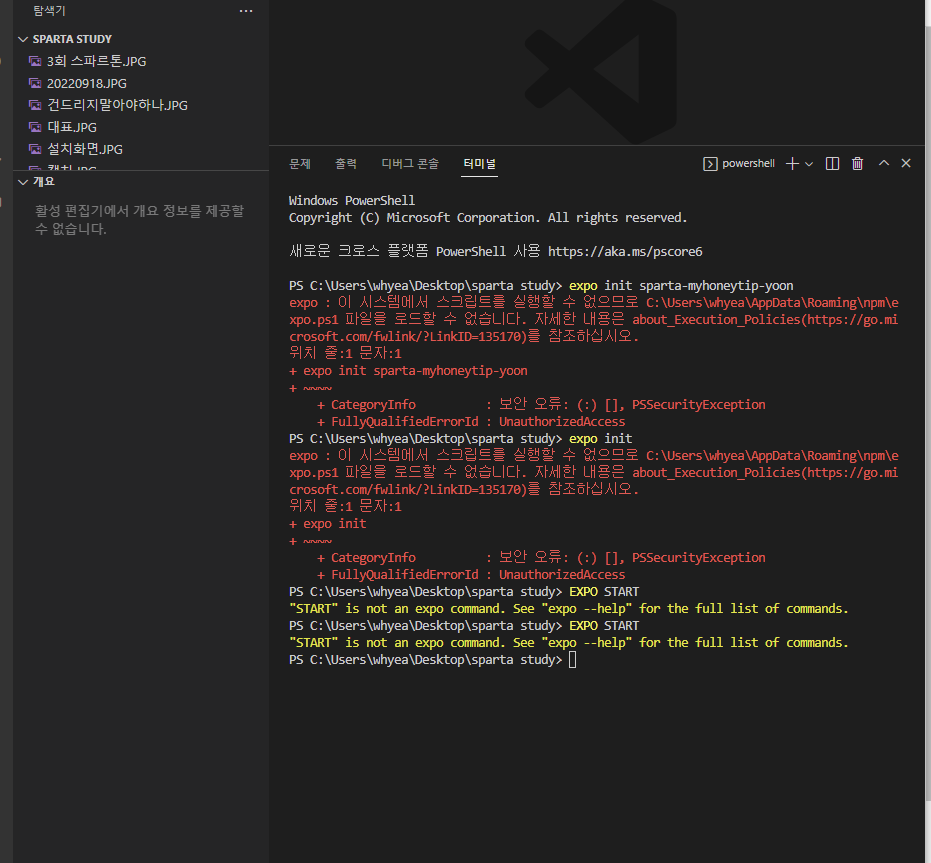Image resolution: width=931 pixels, height=863 pixels.
Task: Select the 터미널 terminal tab
Action: pos(479,163)
